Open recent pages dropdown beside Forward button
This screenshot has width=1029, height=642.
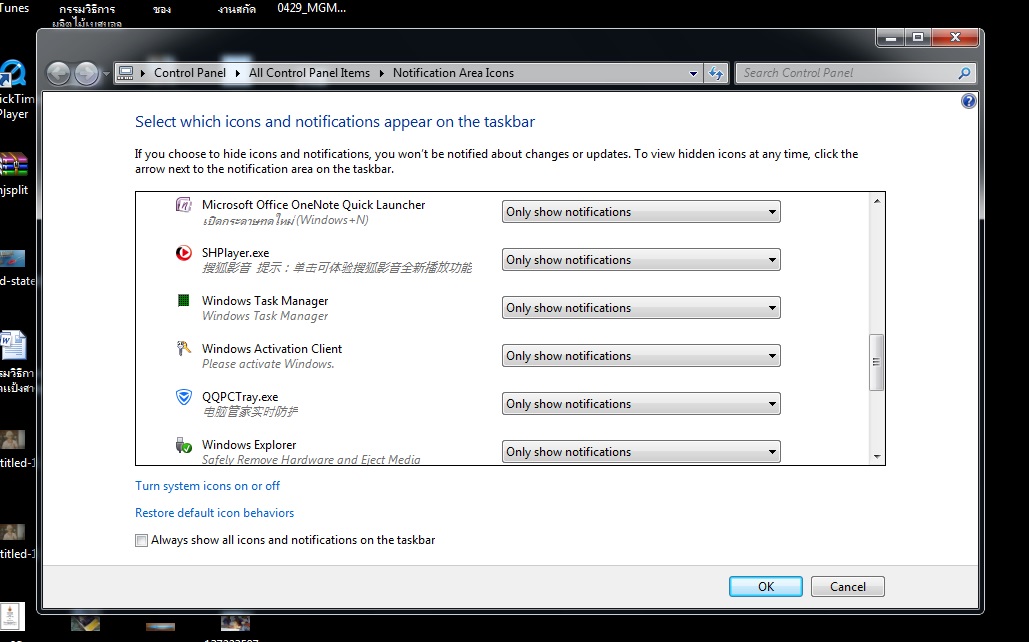click(106, 74)
